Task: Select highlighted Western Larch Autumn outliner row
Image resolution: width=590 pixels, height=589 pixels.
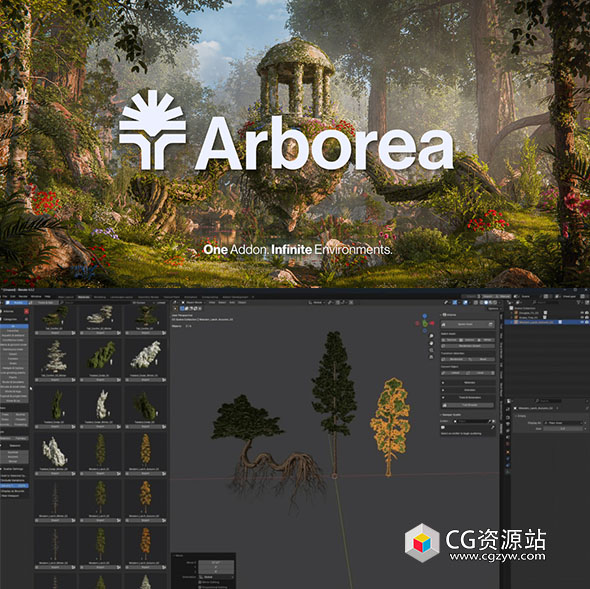Action: 547,322
